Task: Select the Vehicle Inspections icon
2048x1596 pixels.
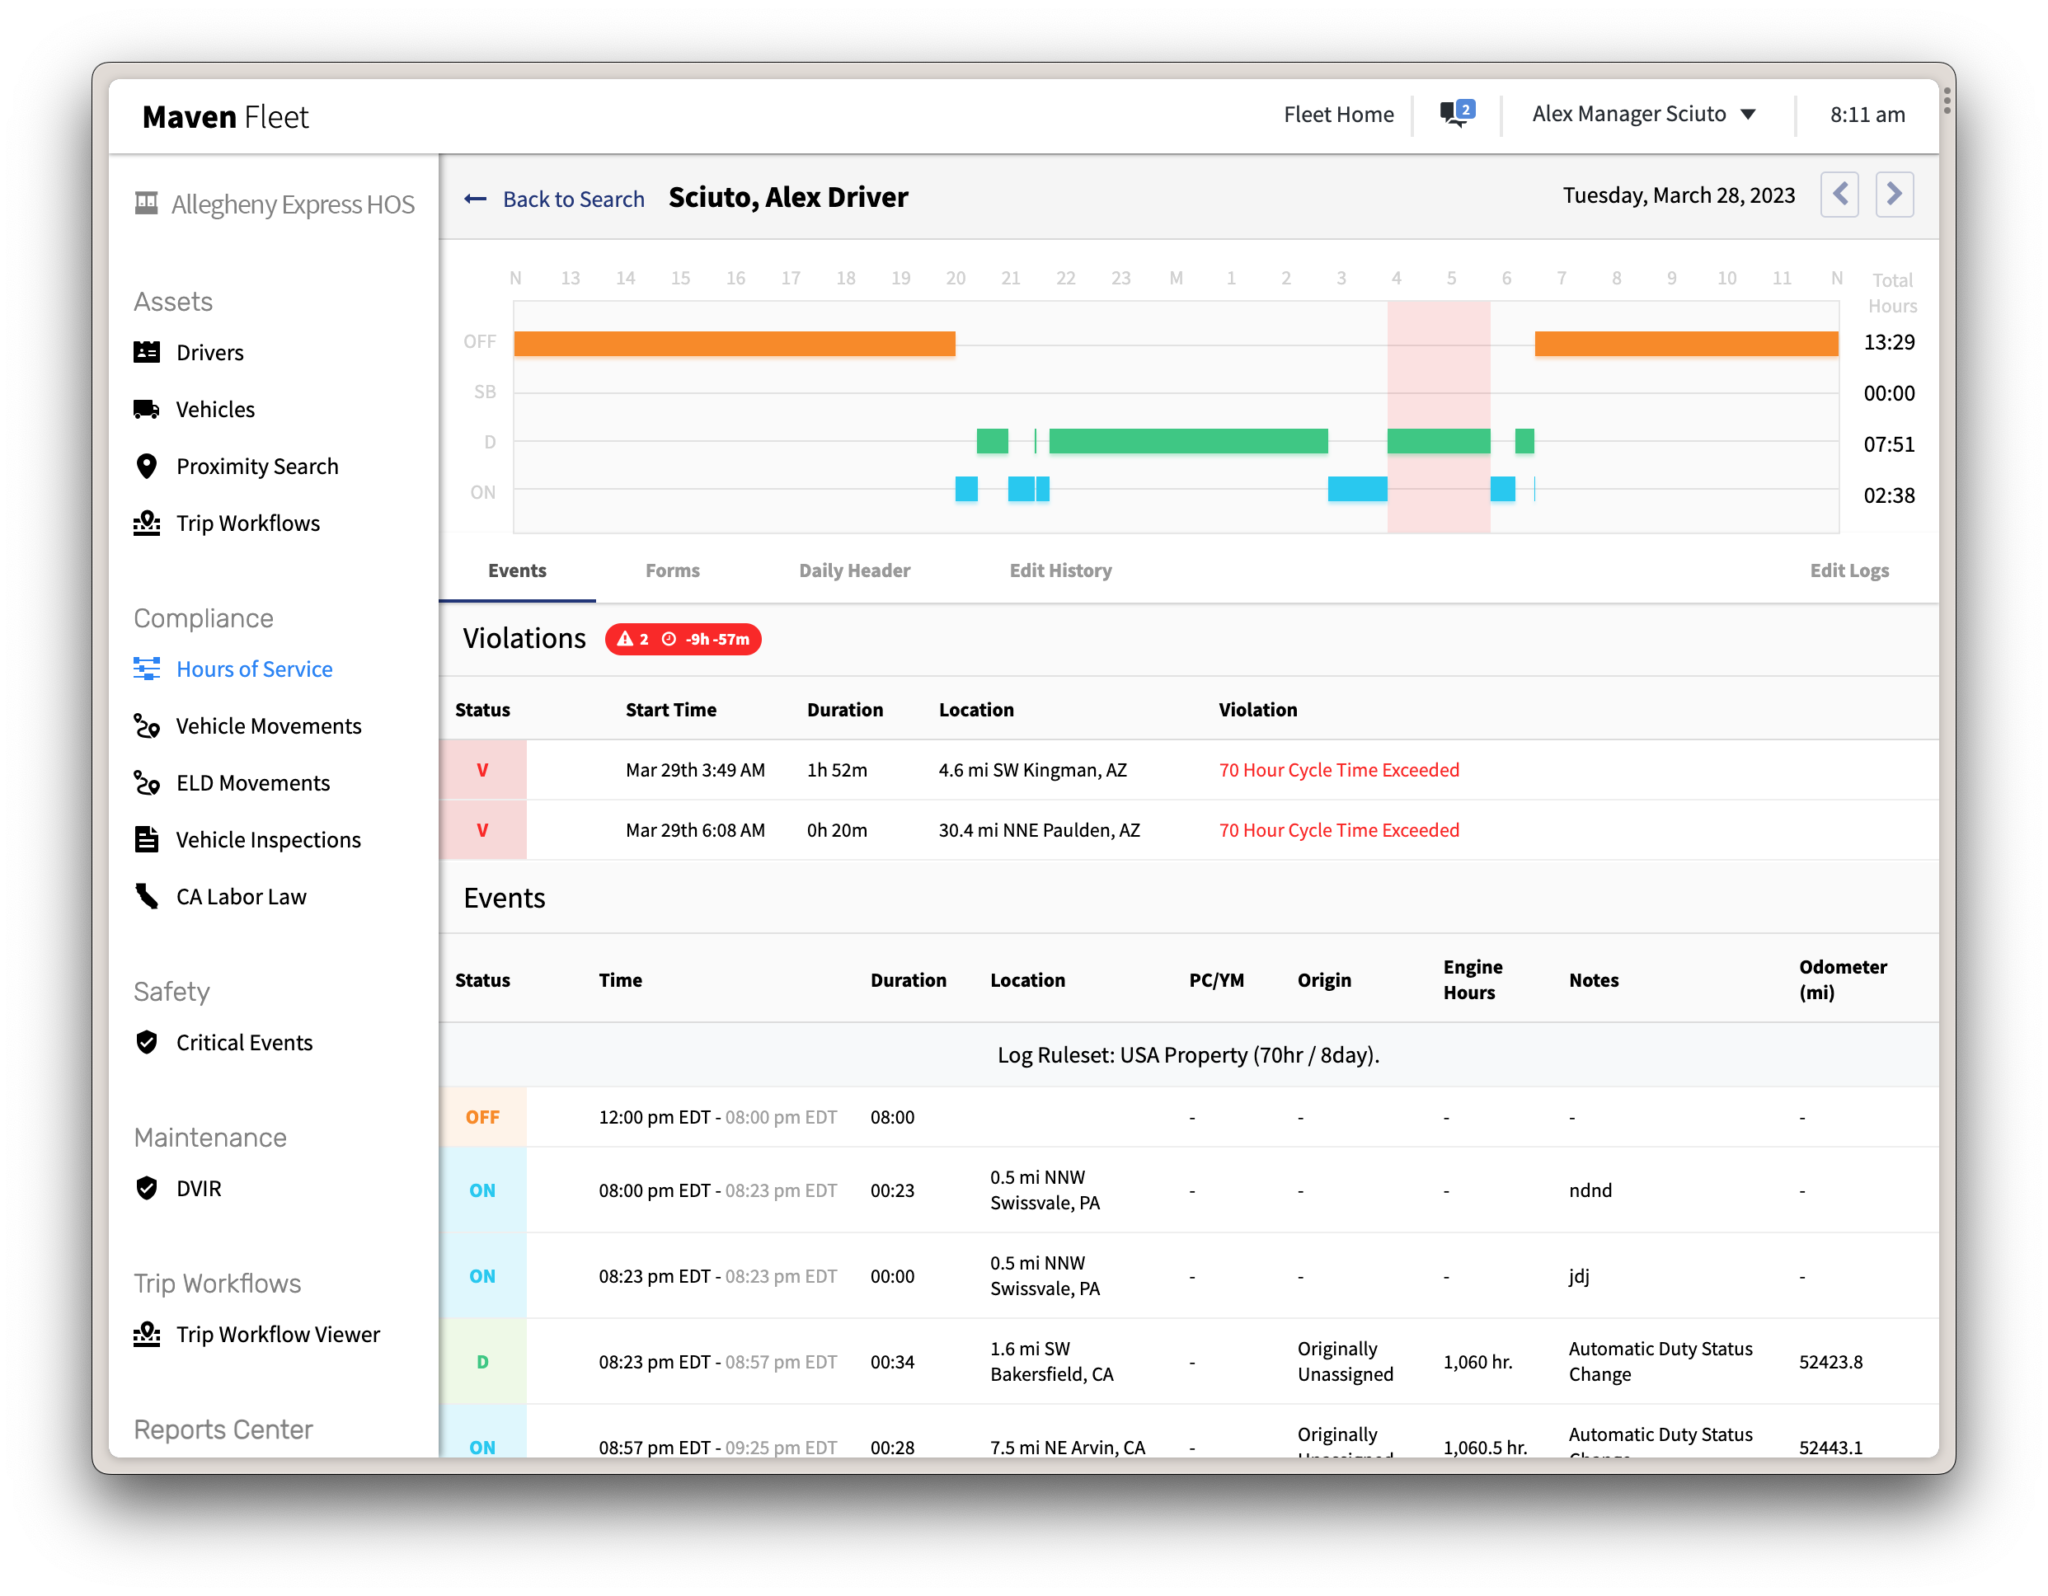Action: click(146, 839)
